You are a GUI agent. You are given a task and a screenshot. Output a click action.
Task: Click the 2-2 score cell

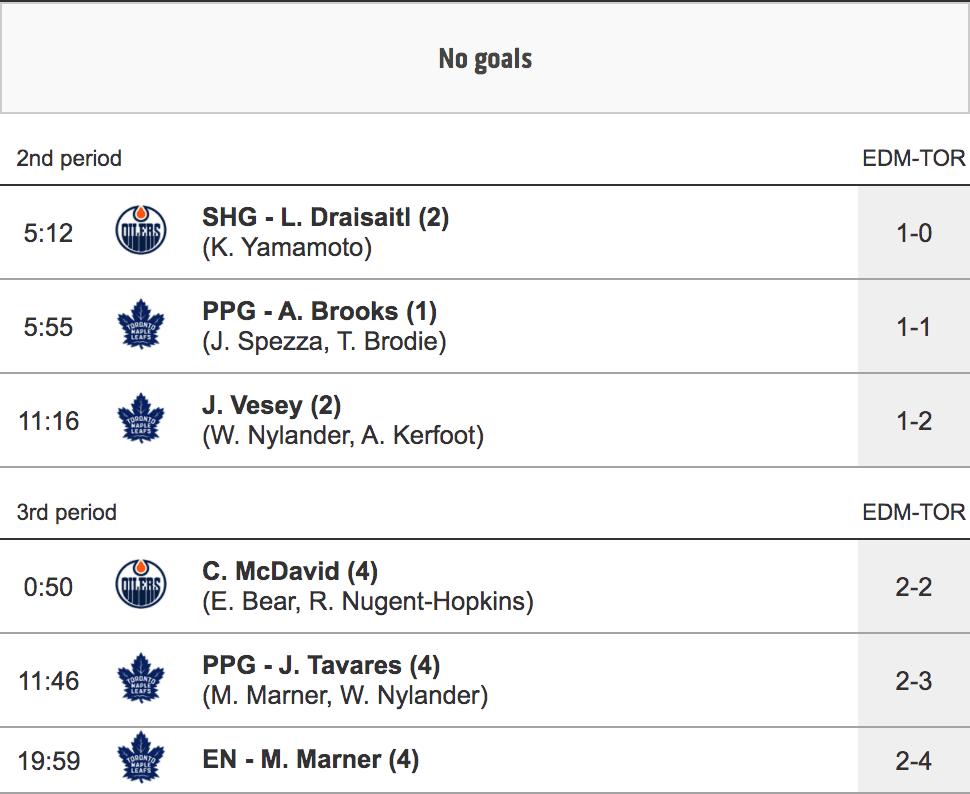[913, 586]
